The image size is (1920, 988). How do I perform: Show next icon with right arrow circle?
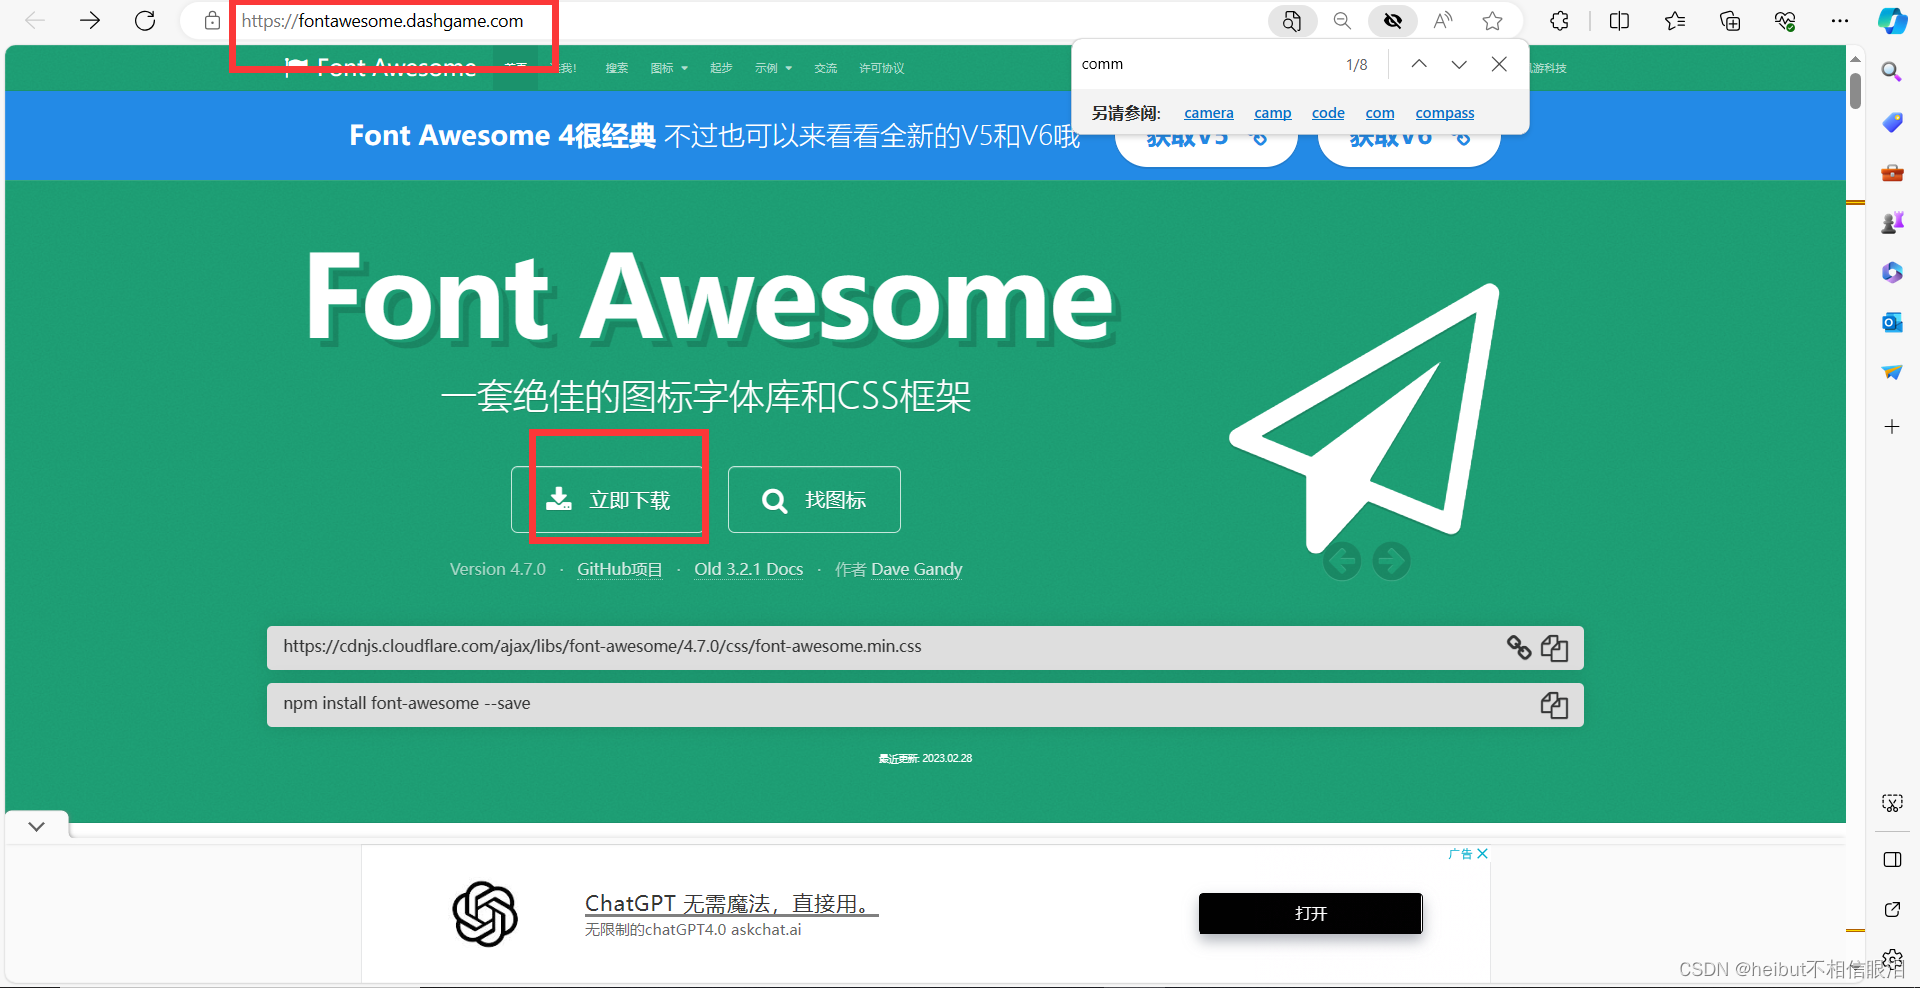1391,561
